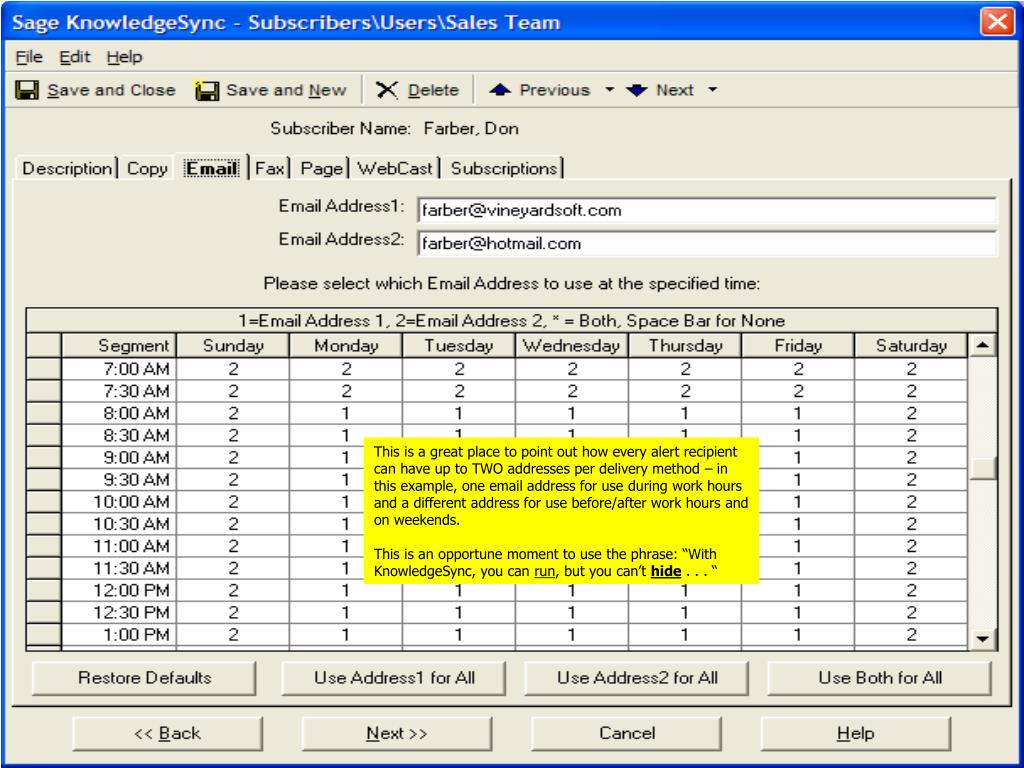Click the Wednesday cell at 12:30 PM
Viewport: 1024px width, 768px height.
click(x=571, y=613)
